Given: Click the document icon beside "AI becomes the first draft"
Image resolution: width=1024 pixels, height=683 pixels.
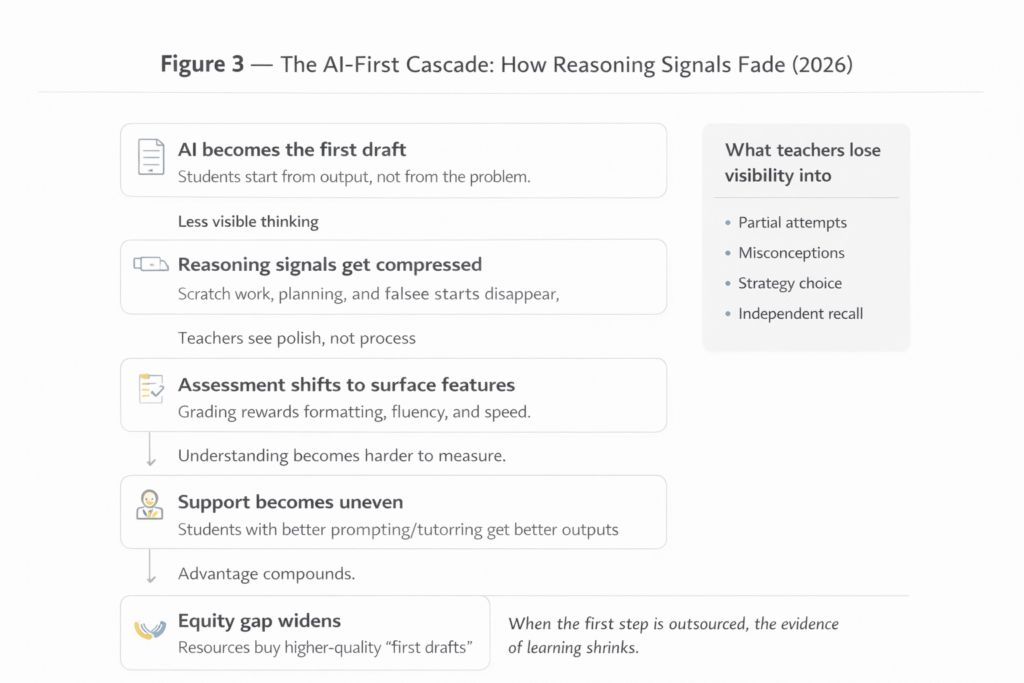Looking at the screenshot, I should coord(150,158).
